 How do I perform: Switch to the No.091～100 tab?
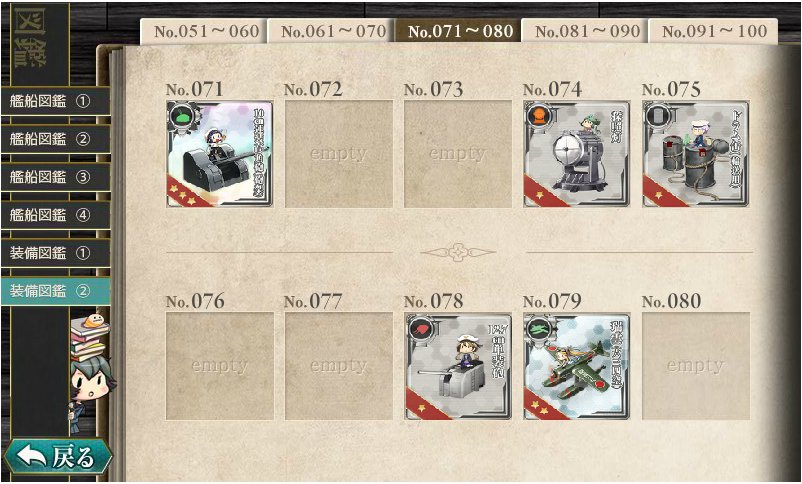(x=712, y=31)
